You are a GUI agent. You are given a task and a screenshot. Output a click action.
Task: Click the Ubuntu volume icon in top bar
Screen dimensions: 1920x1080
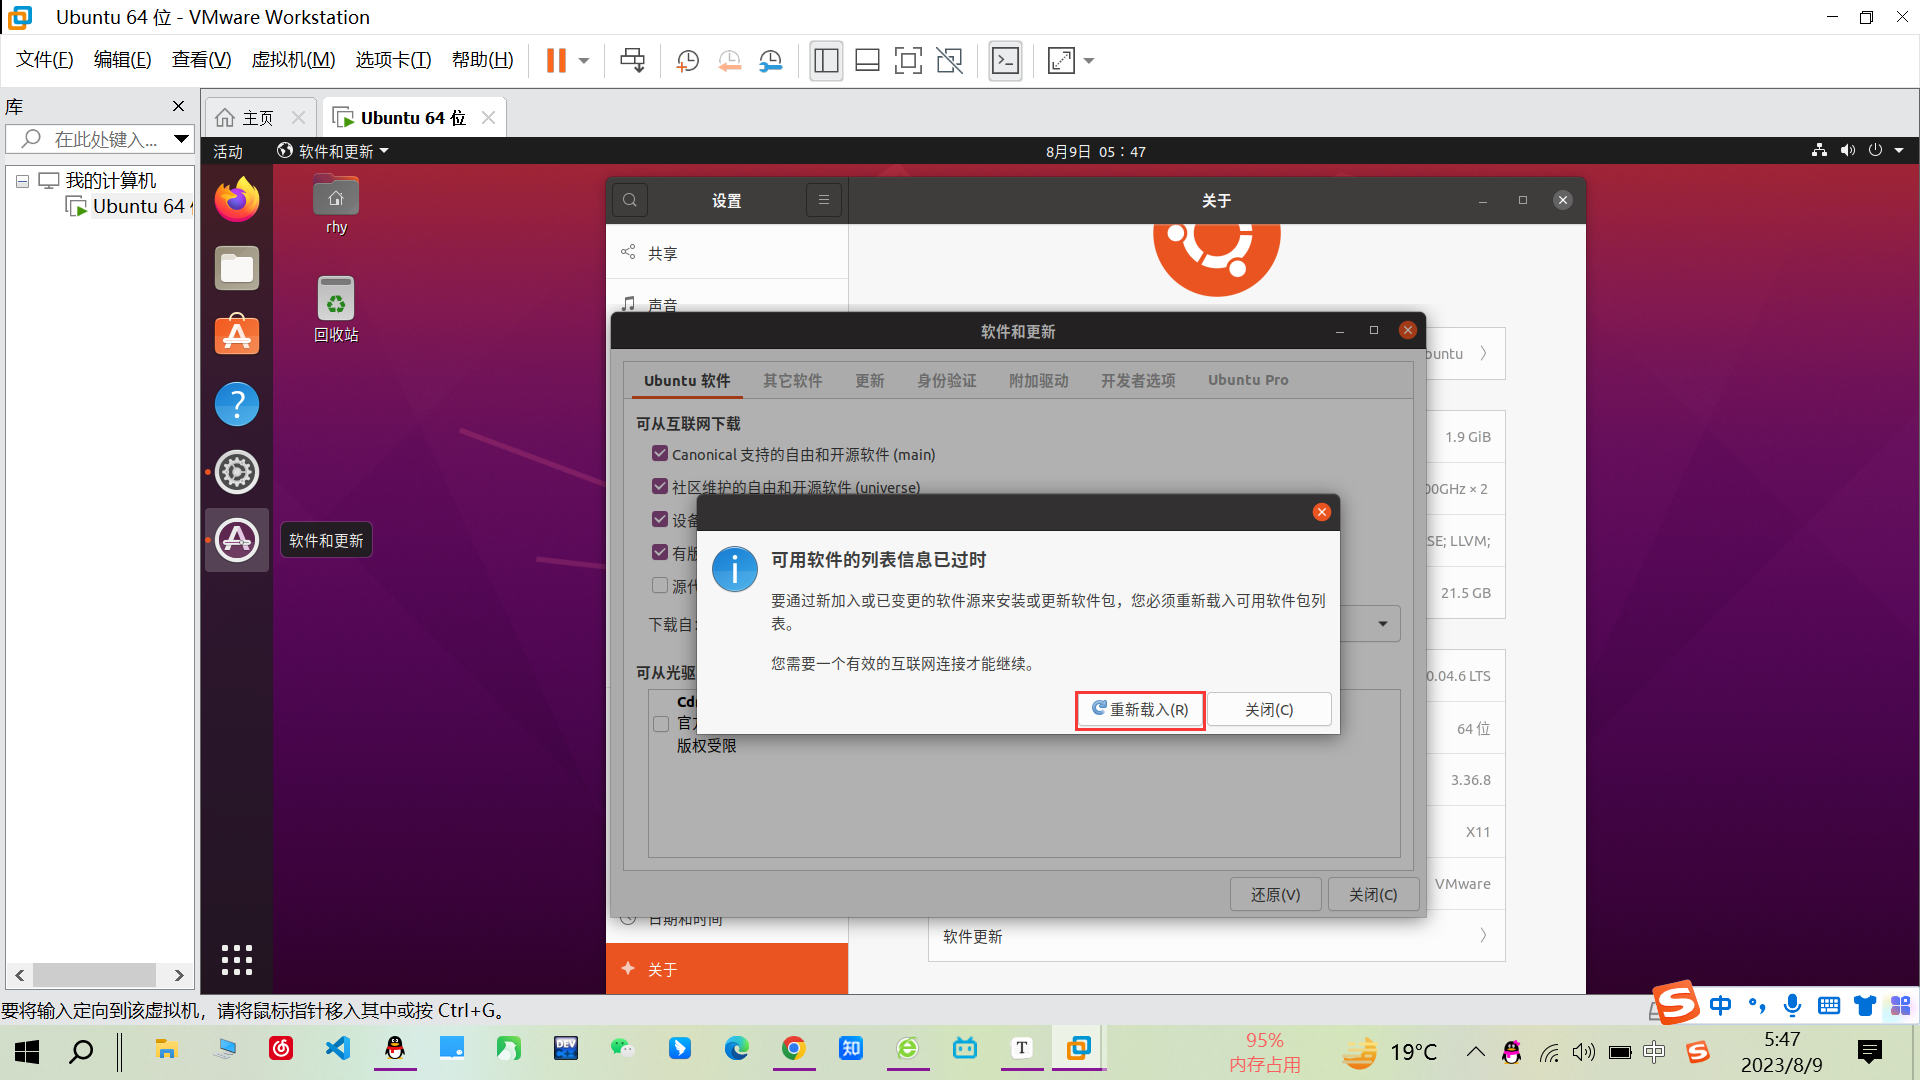[1847, 150]
